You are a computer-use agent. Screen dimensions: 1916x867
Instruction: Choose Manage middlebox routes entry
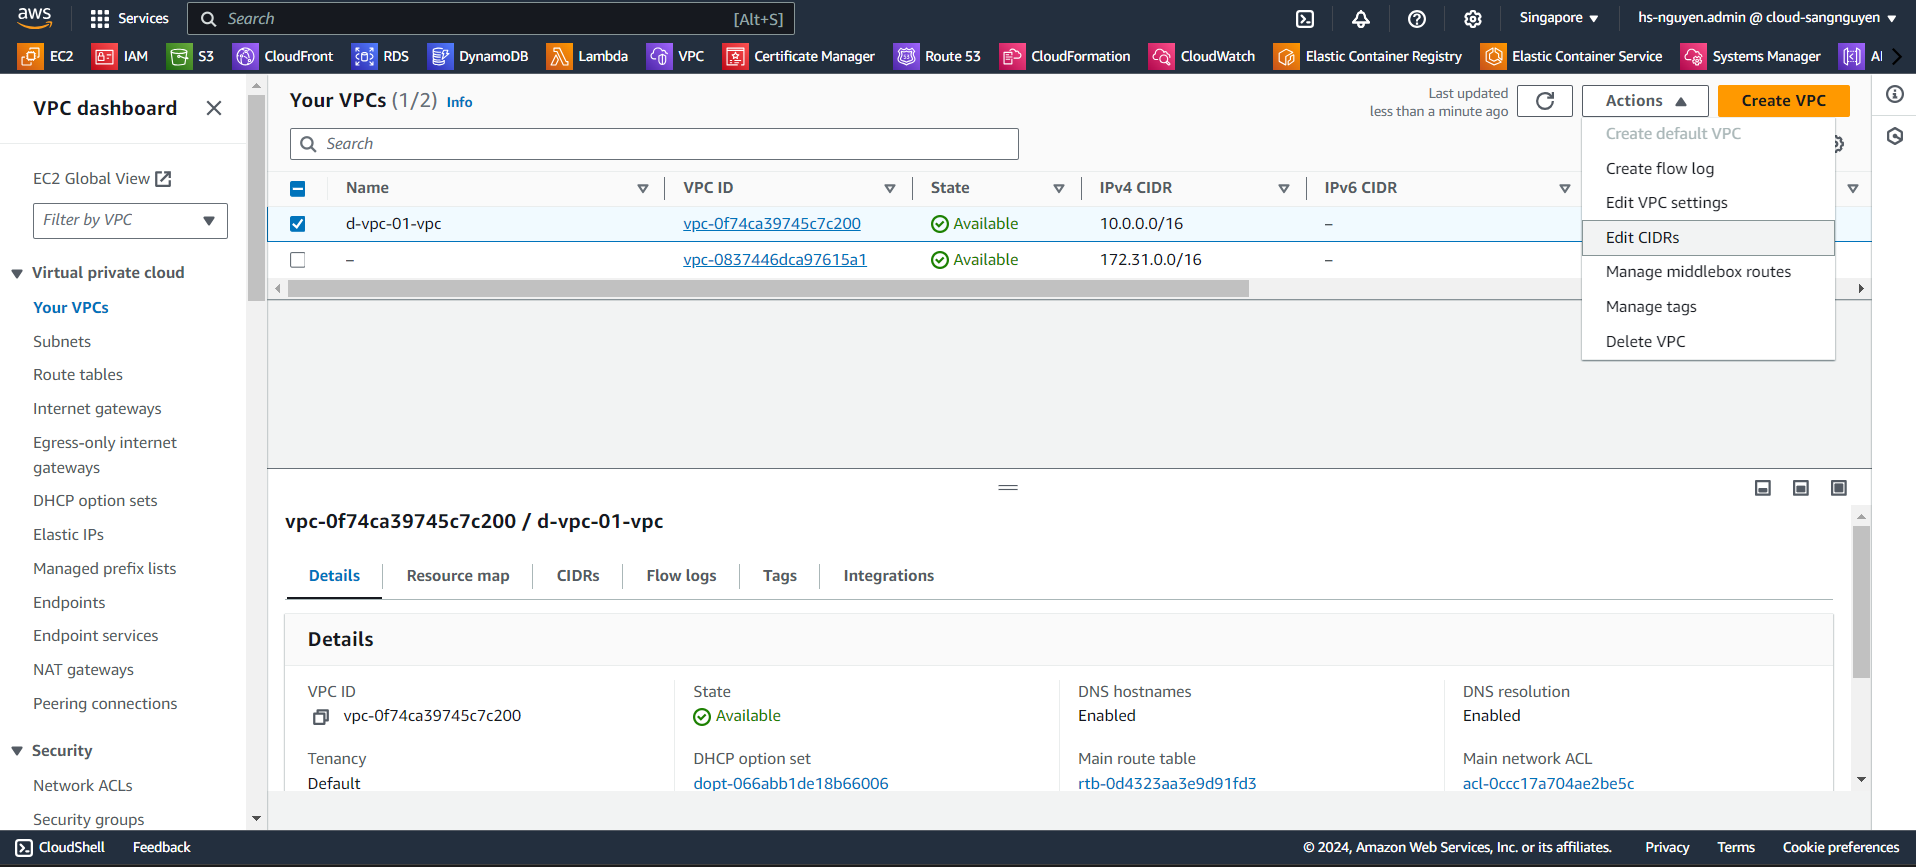[x=1708, y=272]
